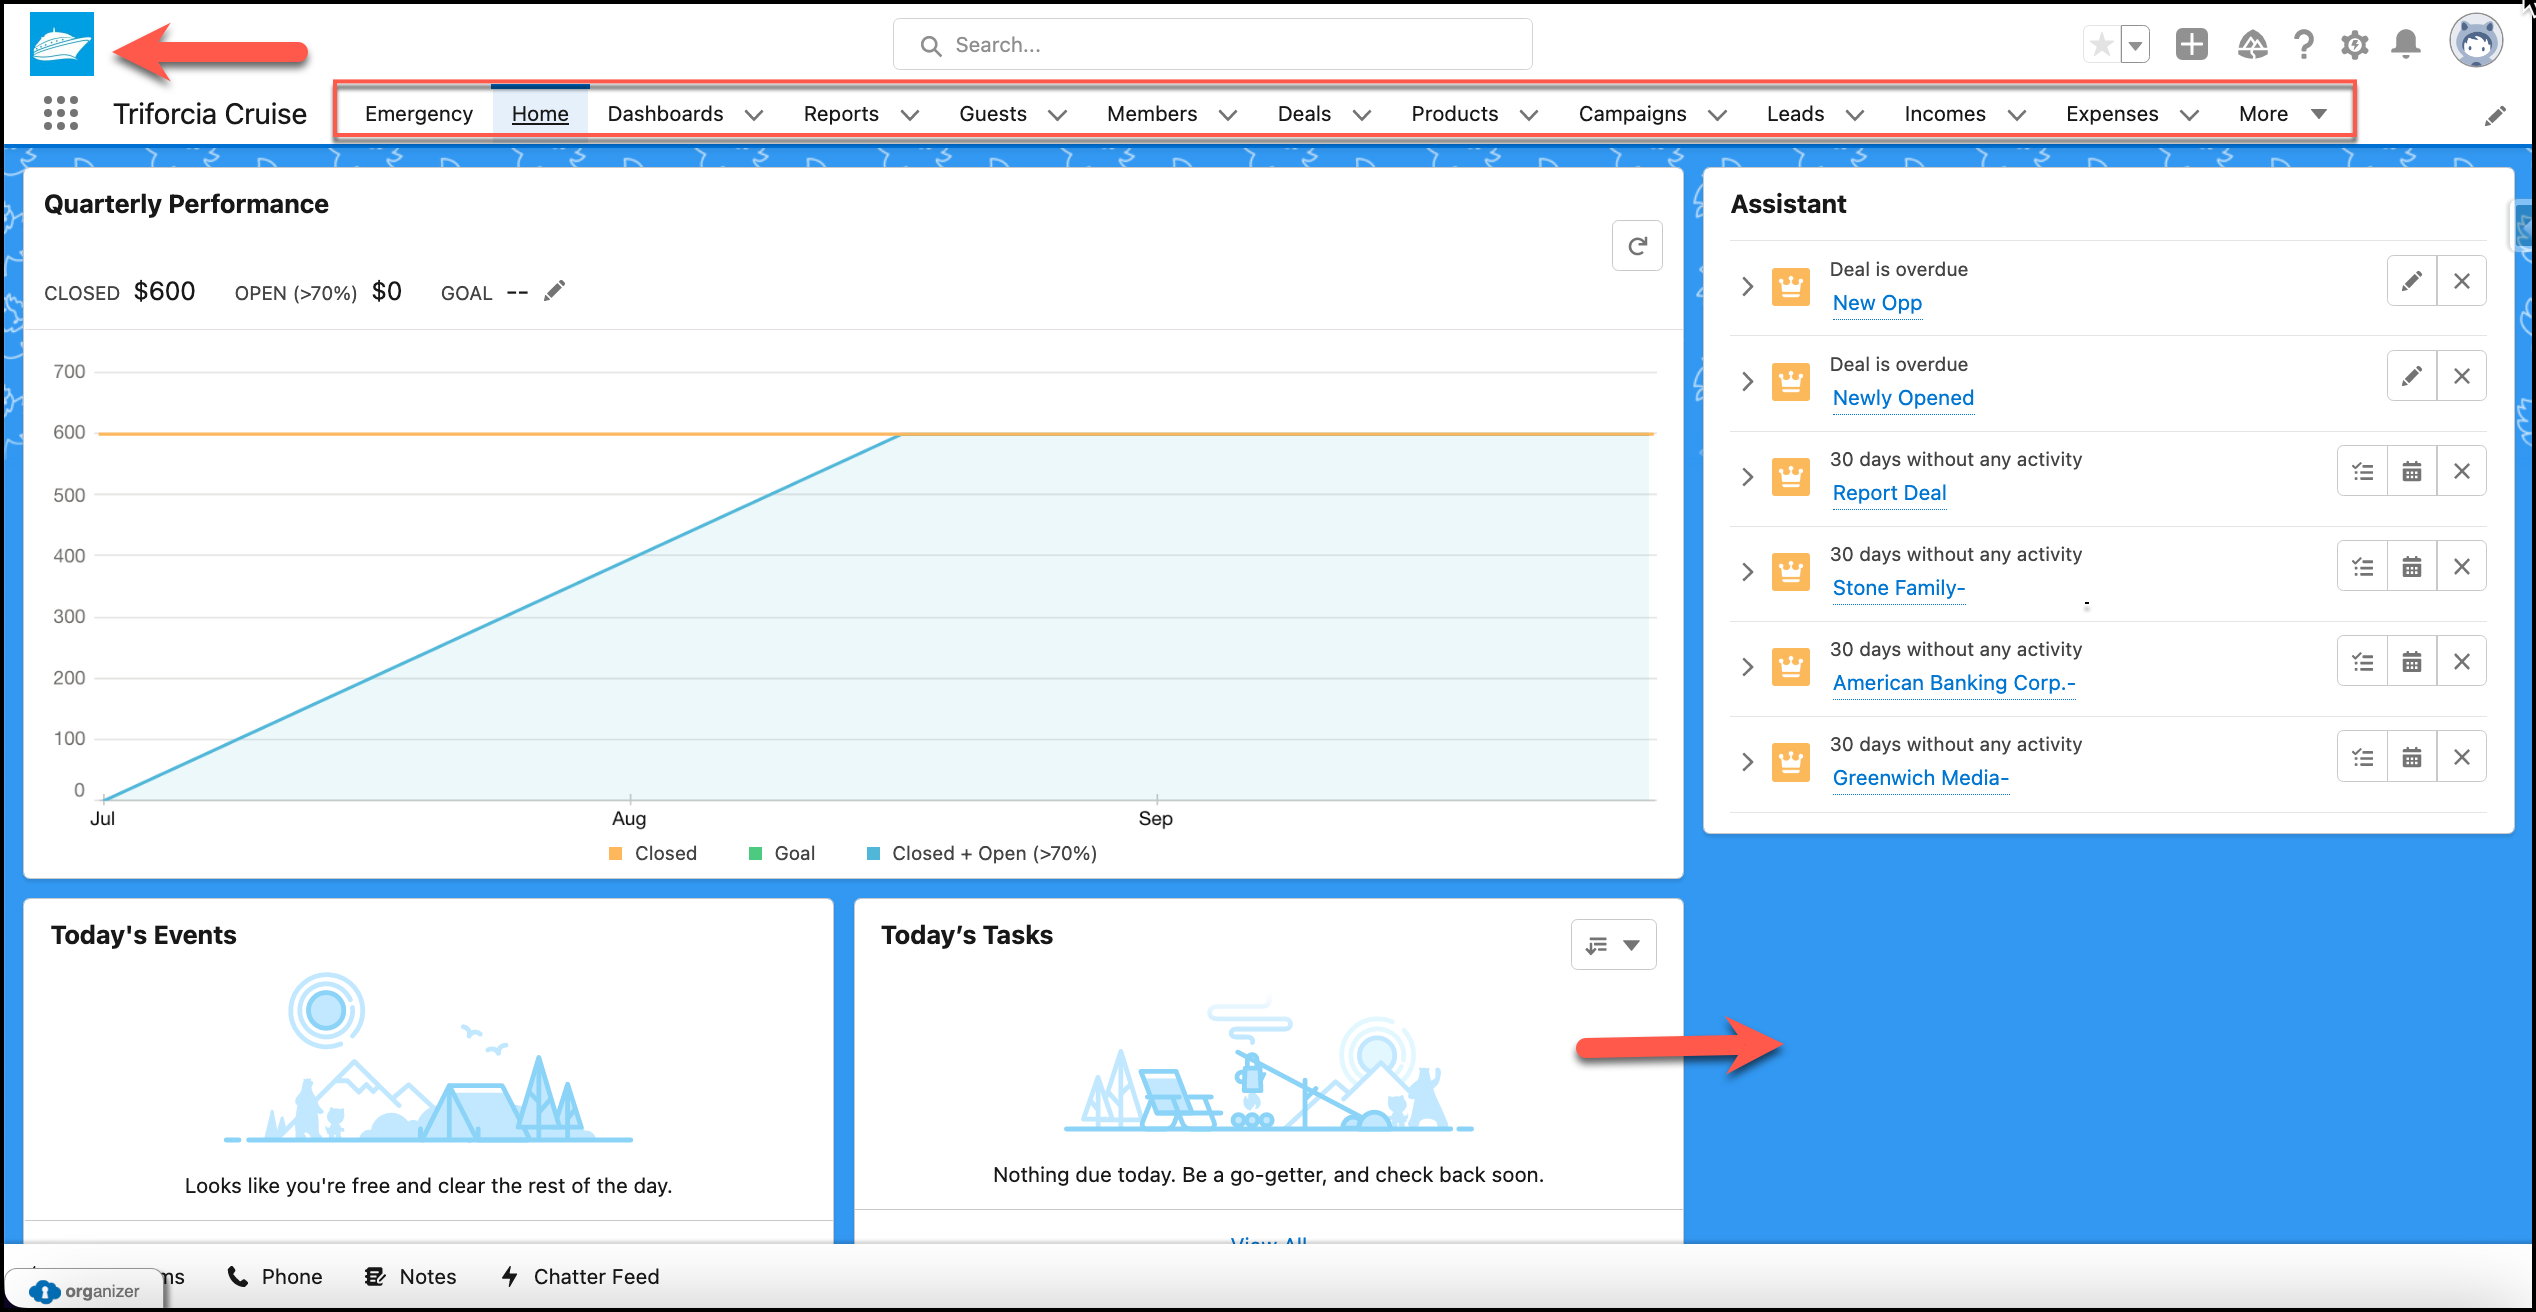
Task: Edit the overdue Newly Opened deal
Action: (2412, 376)
